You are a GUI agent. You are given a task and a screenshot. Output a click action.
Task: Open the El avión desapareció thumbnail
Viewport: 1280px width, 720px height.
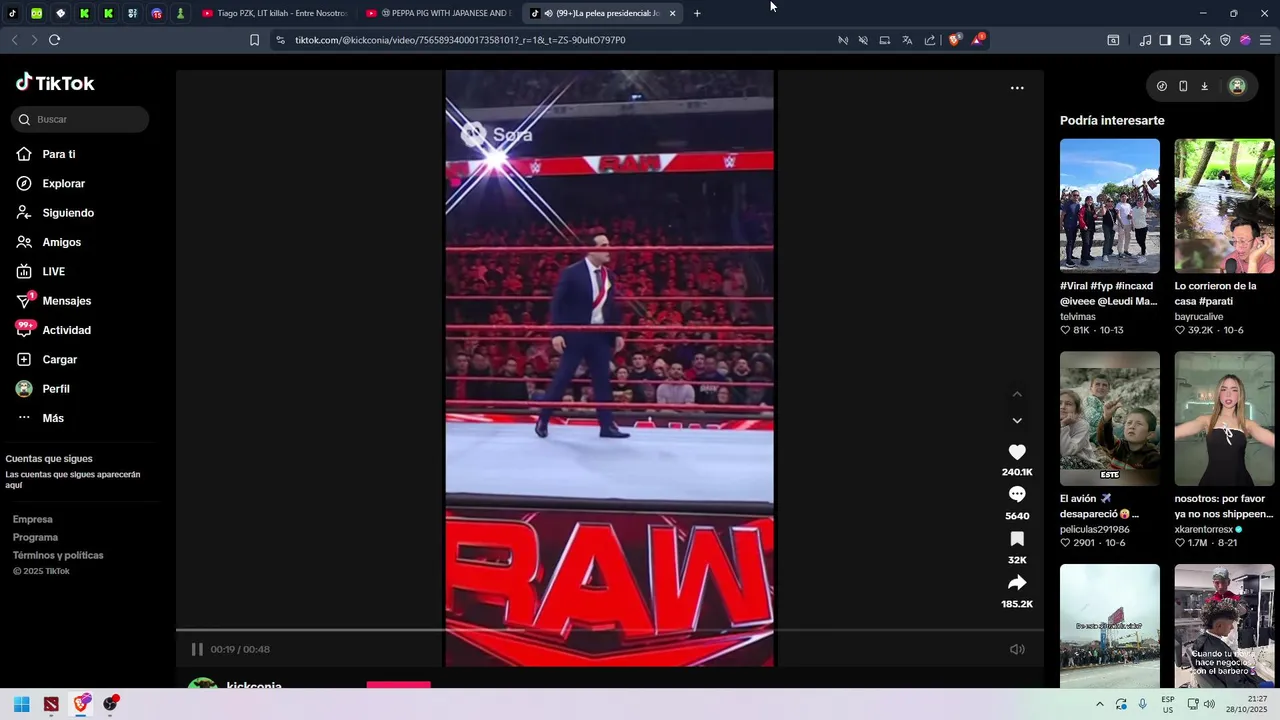(1110, 418)
